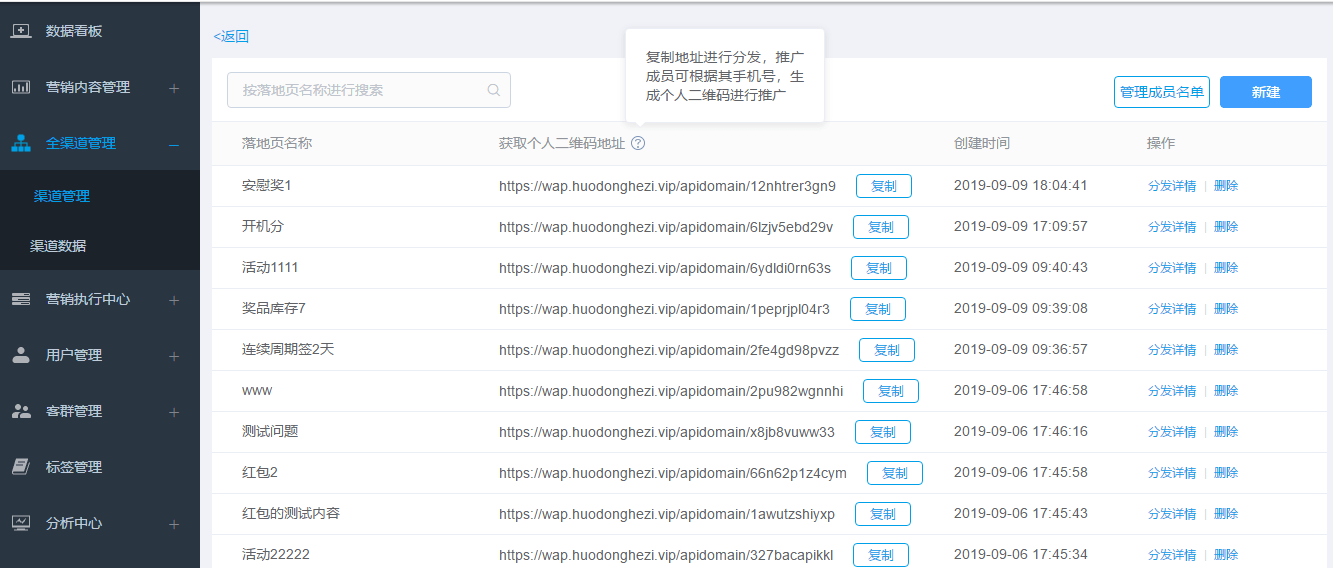The height and width of the screenshot is (569, 1333).
Task: Open 分发详情 for 活动22222
Action: 1172,555
